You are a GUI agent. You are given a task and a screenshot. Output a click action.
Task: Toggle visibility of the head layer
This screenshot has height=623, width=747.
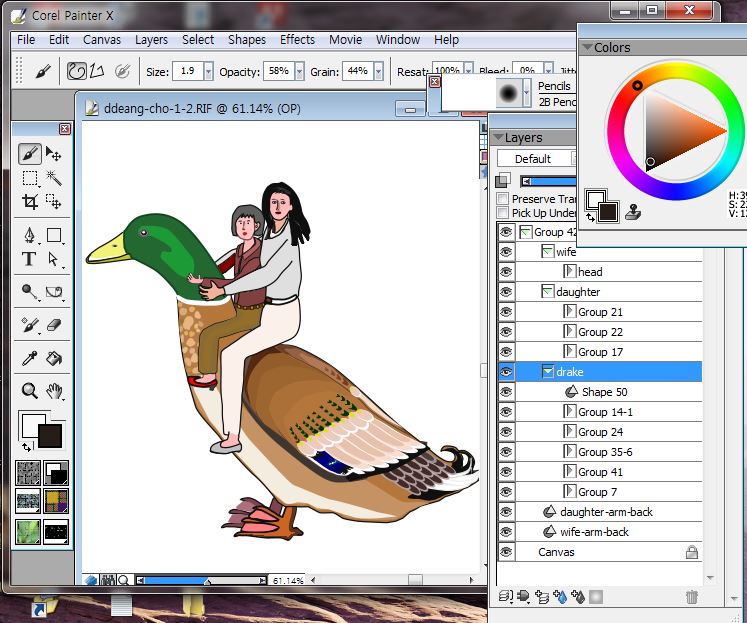point(506,272)
